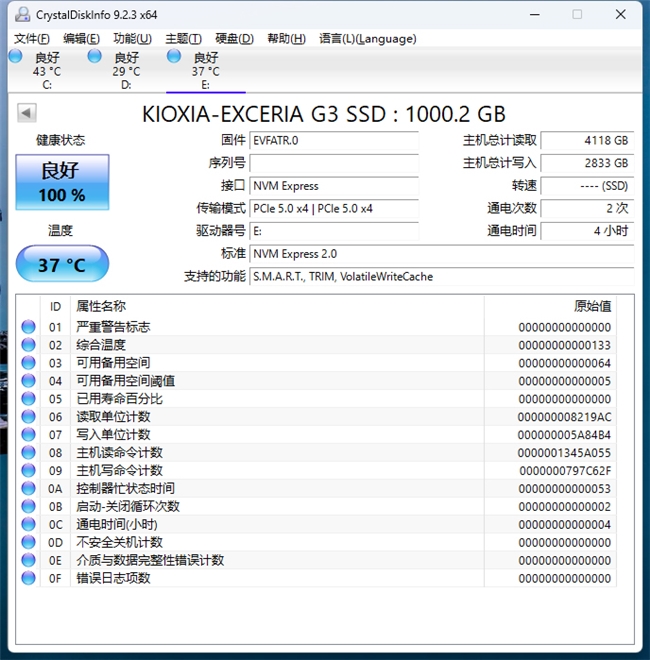
Task: Click the 健康状态 label
Action: [61, 140]
